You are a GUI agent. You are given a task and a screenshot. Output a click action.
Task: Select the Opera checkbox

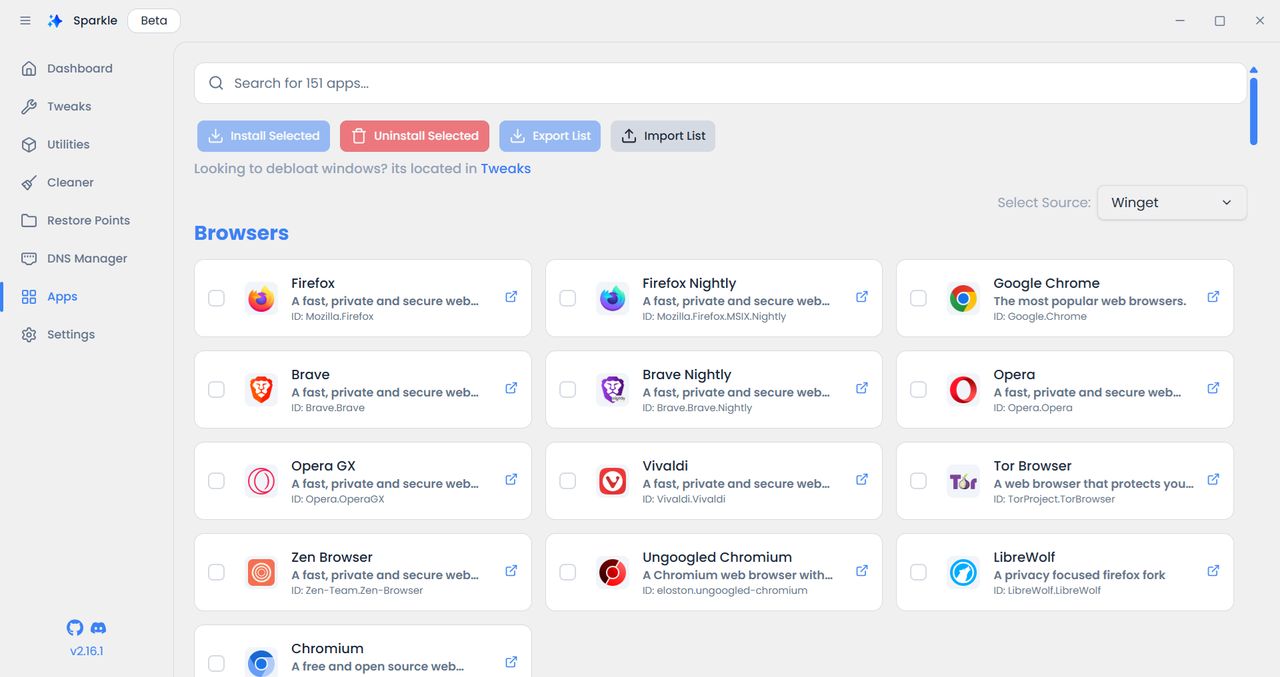click(x=918, y=389)
